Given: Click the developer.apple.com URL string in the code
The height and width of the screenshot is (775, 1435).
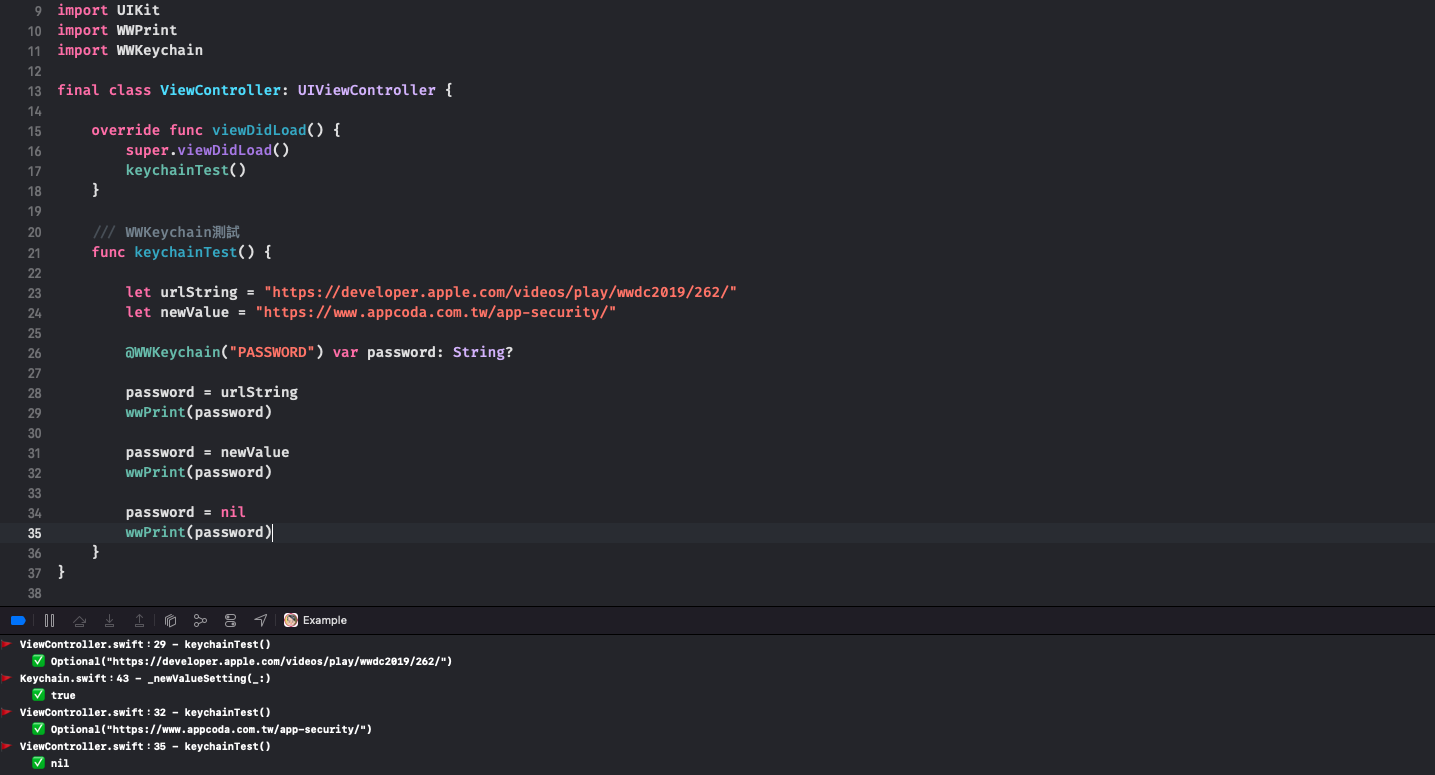Looking at the screenshot, I should pos(500,292).
